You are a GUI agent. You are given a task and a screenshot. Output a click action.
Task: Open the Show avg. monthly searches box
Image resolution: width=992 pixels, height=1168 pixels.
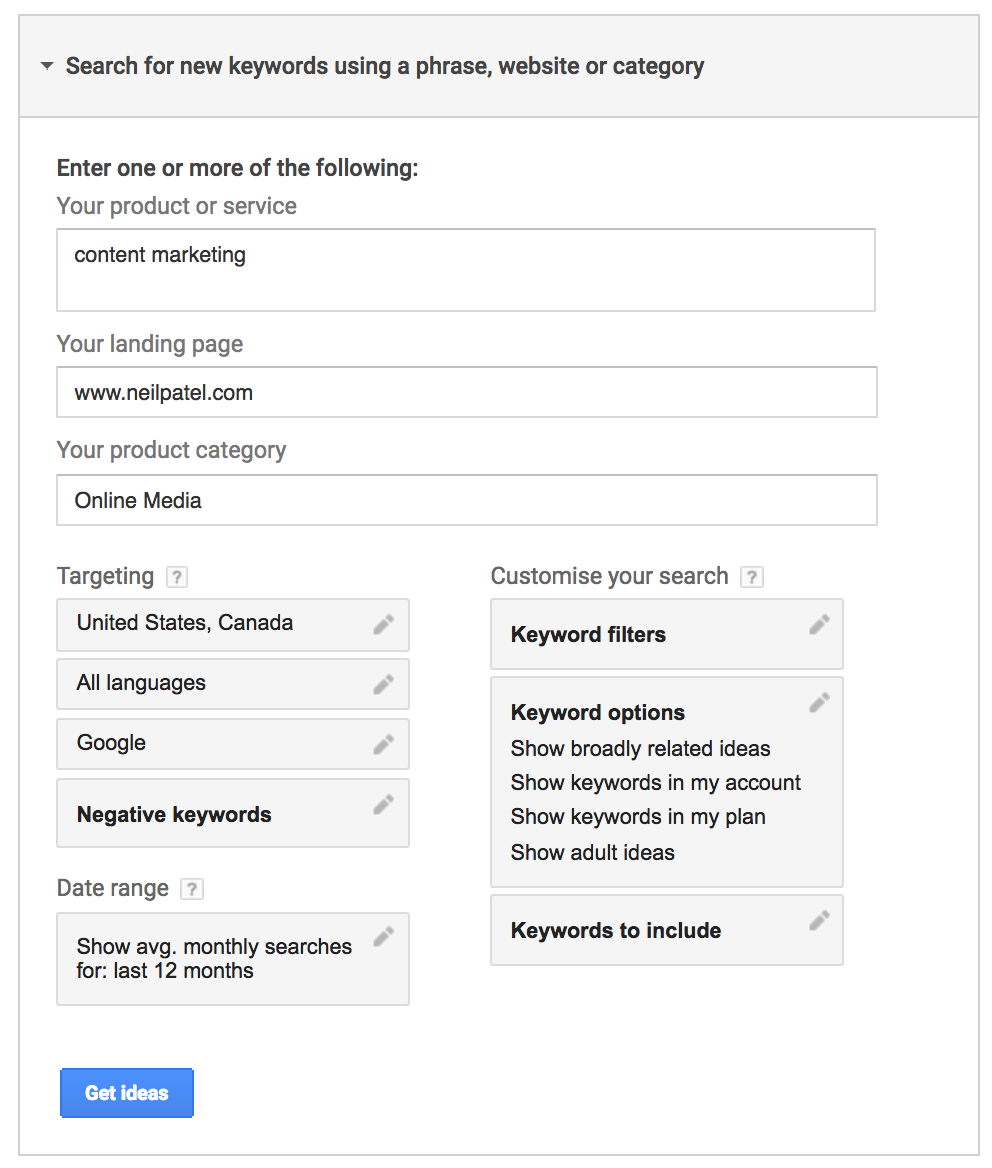(214, 958)
